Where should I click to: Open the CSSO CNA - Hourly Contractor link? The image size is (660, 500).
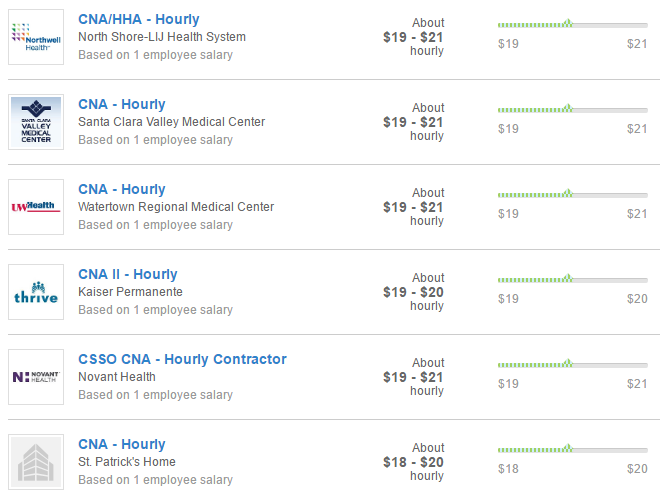point(182,359)
